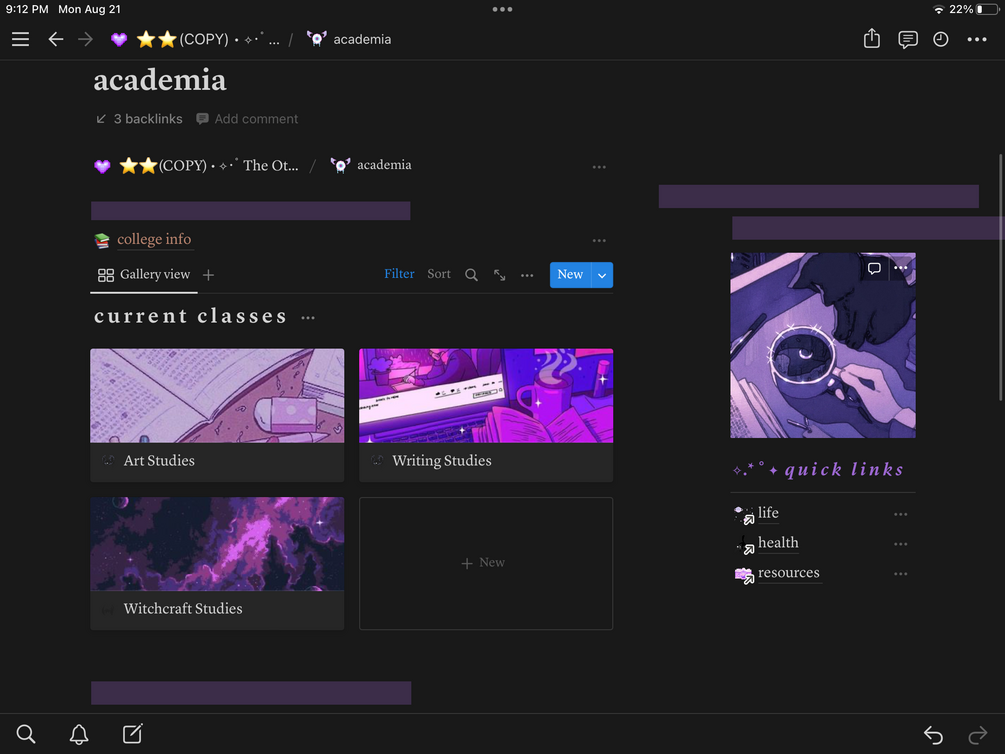Open the Witchcraft Studies card
This screenshot has height=754, width=1005.
[x=217, y=563]
